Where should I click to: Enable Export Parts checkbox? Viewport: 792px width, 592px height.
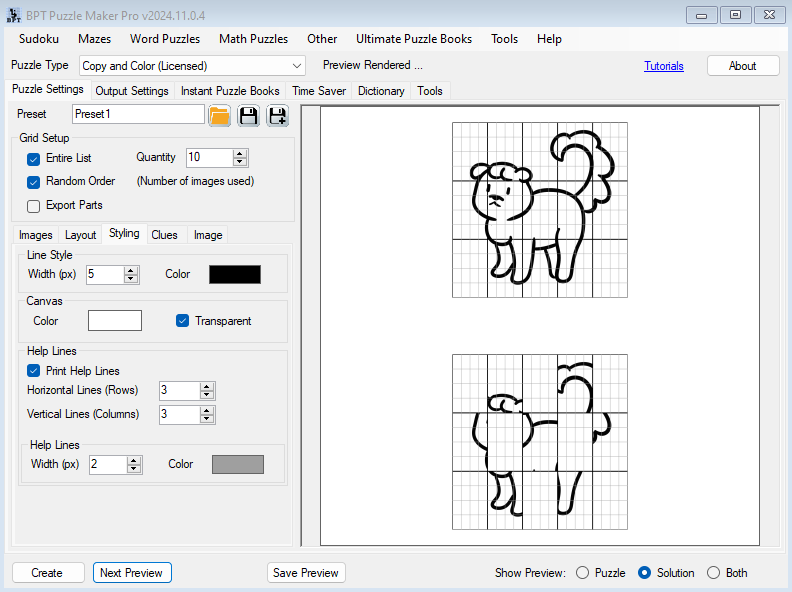33,206
